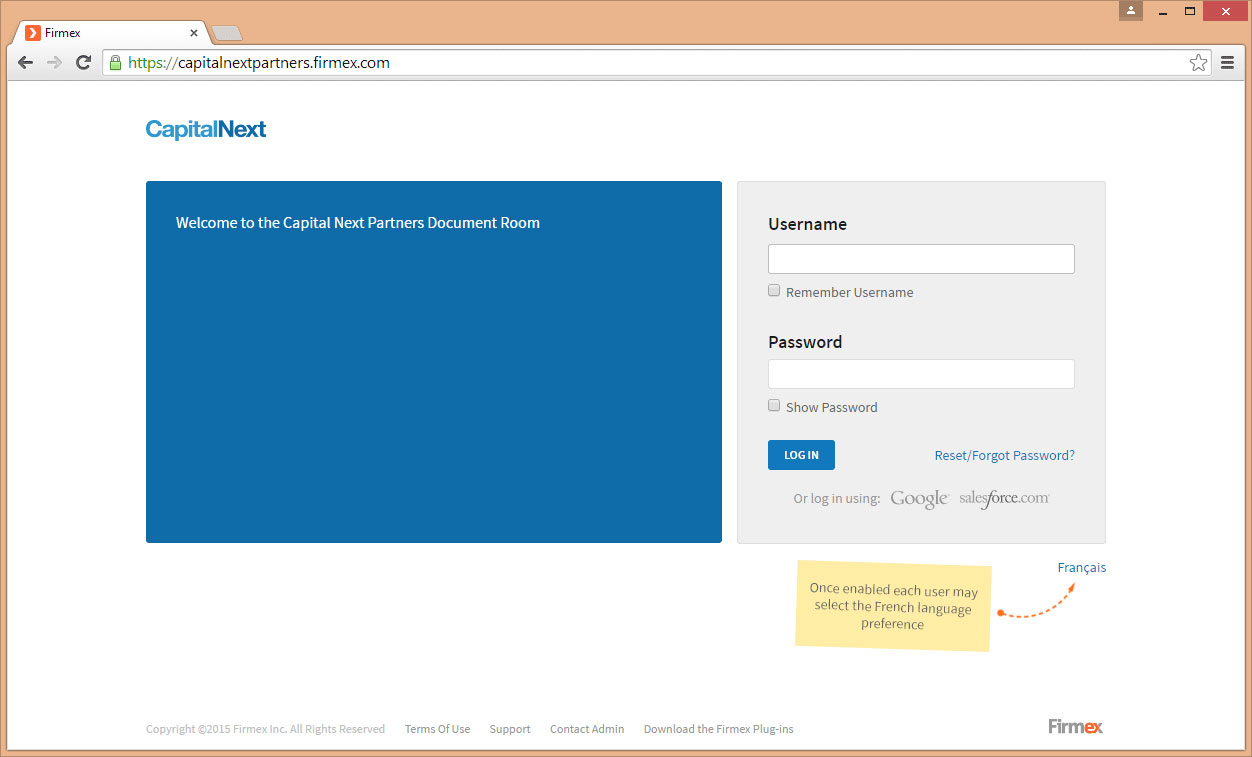
Task: Focus the Password input field
Action: pyautogui.click(x=921, y=374)
